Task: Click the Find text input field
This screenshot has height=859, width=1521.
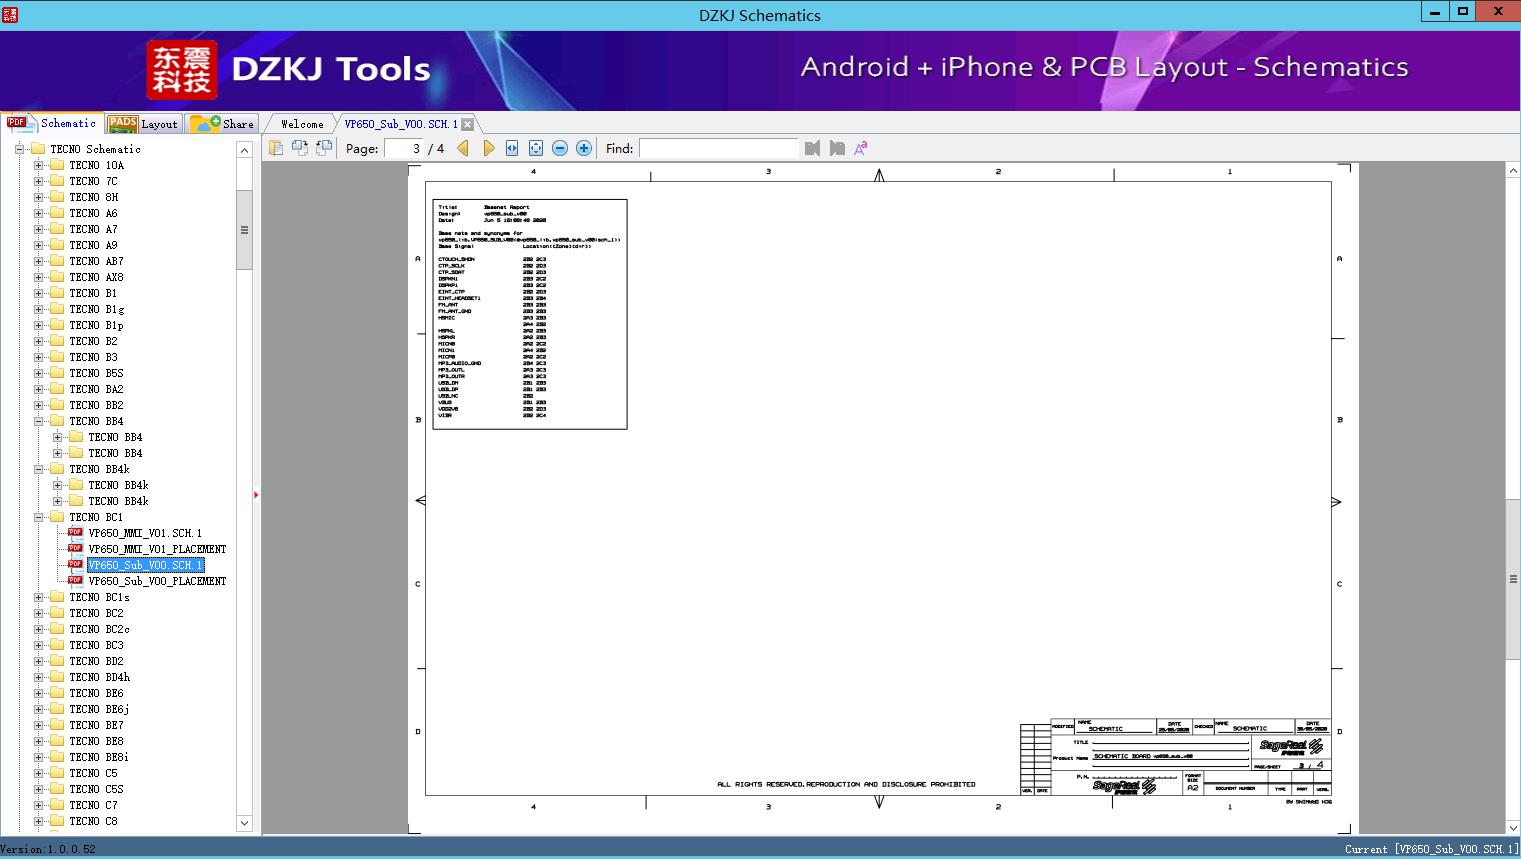Action: [718, 148]
